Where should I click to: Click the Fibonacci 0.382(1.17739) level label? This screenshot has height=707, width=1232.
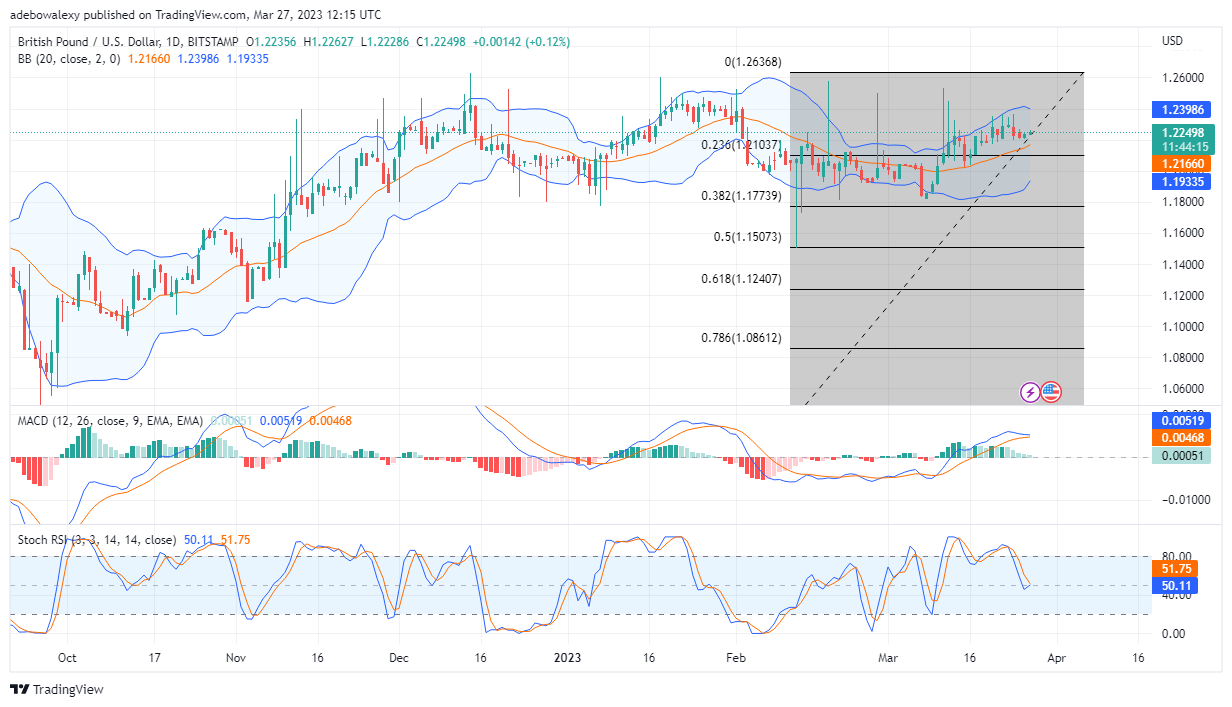coord(742,197)
